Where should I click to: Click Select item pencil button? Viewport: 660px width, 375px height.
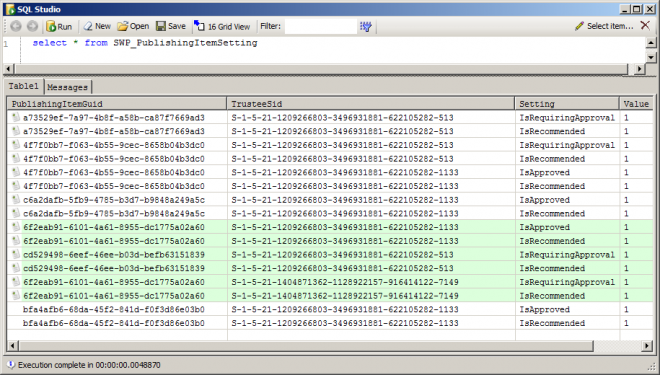604,26
